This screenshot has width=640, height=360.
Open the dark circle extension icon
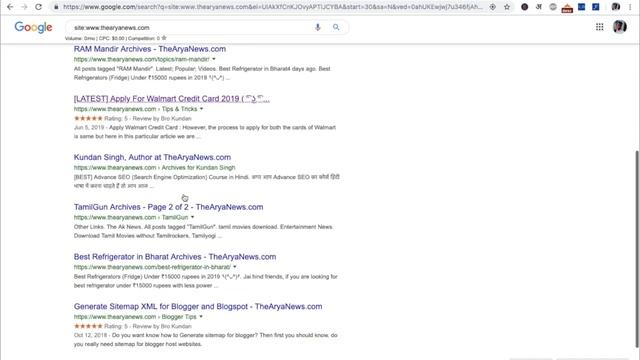[x=524, y=7]
